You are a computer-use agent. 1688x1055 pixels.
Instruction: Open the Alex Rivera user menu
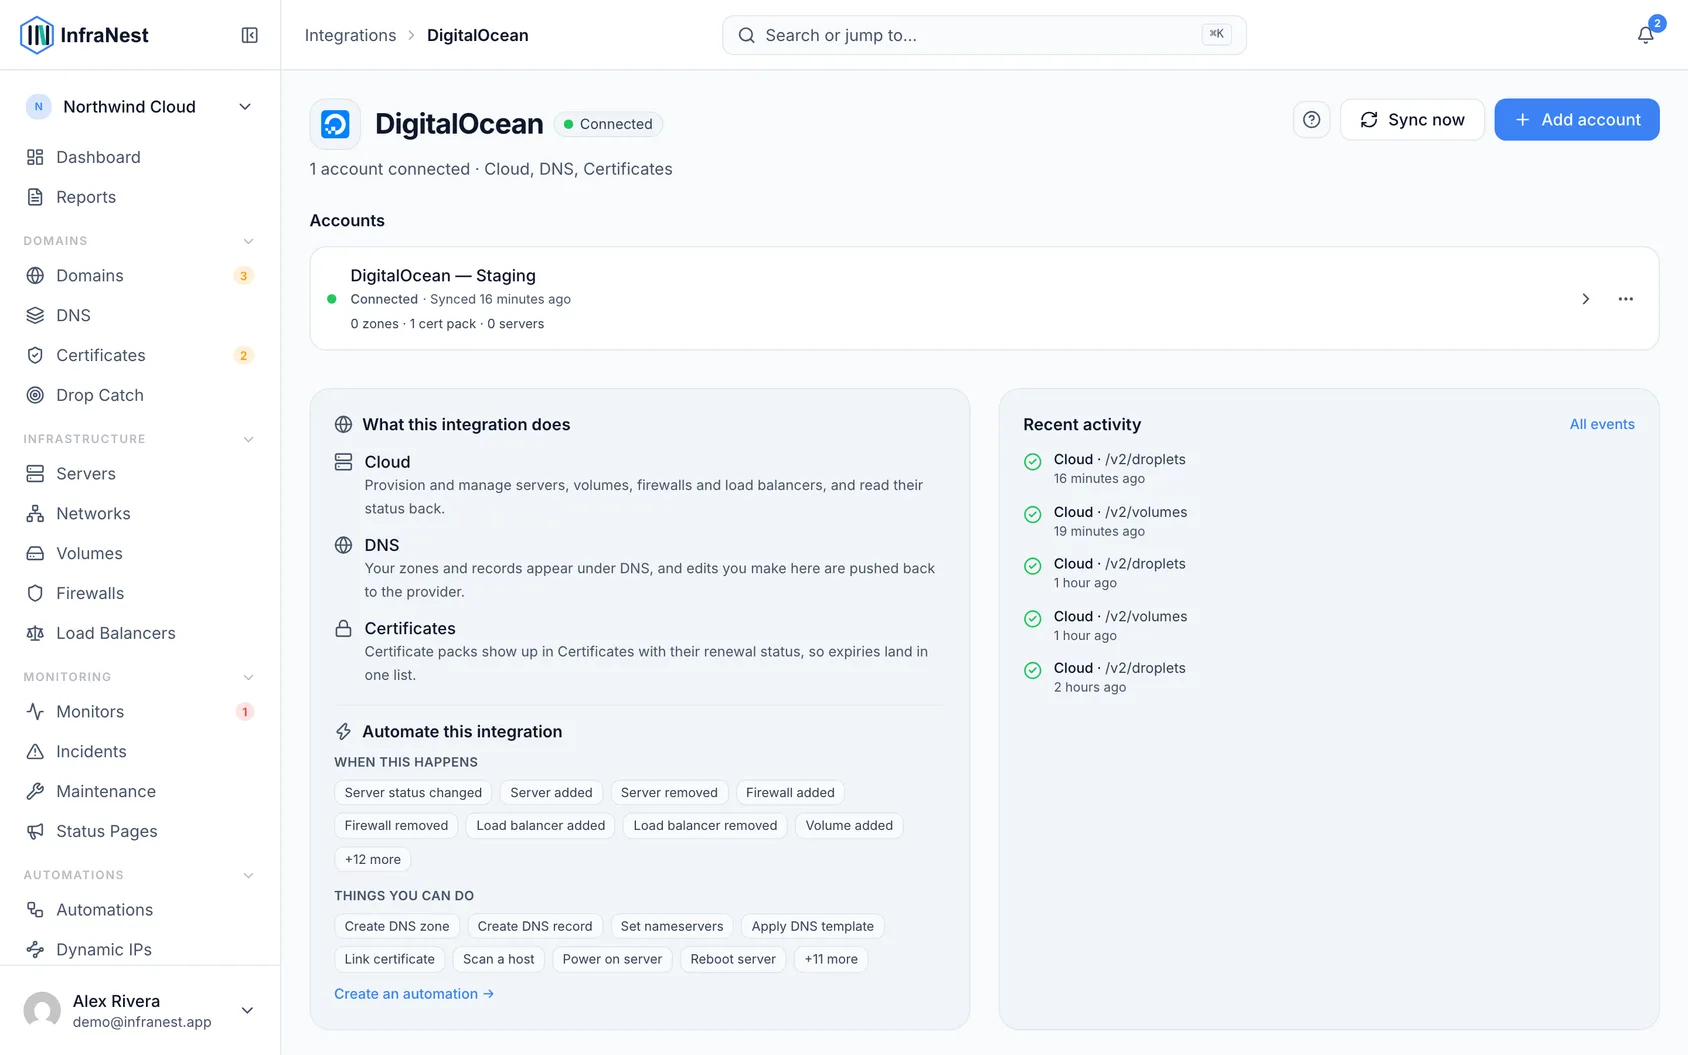pyautogui.click(x=140, y=1010)
